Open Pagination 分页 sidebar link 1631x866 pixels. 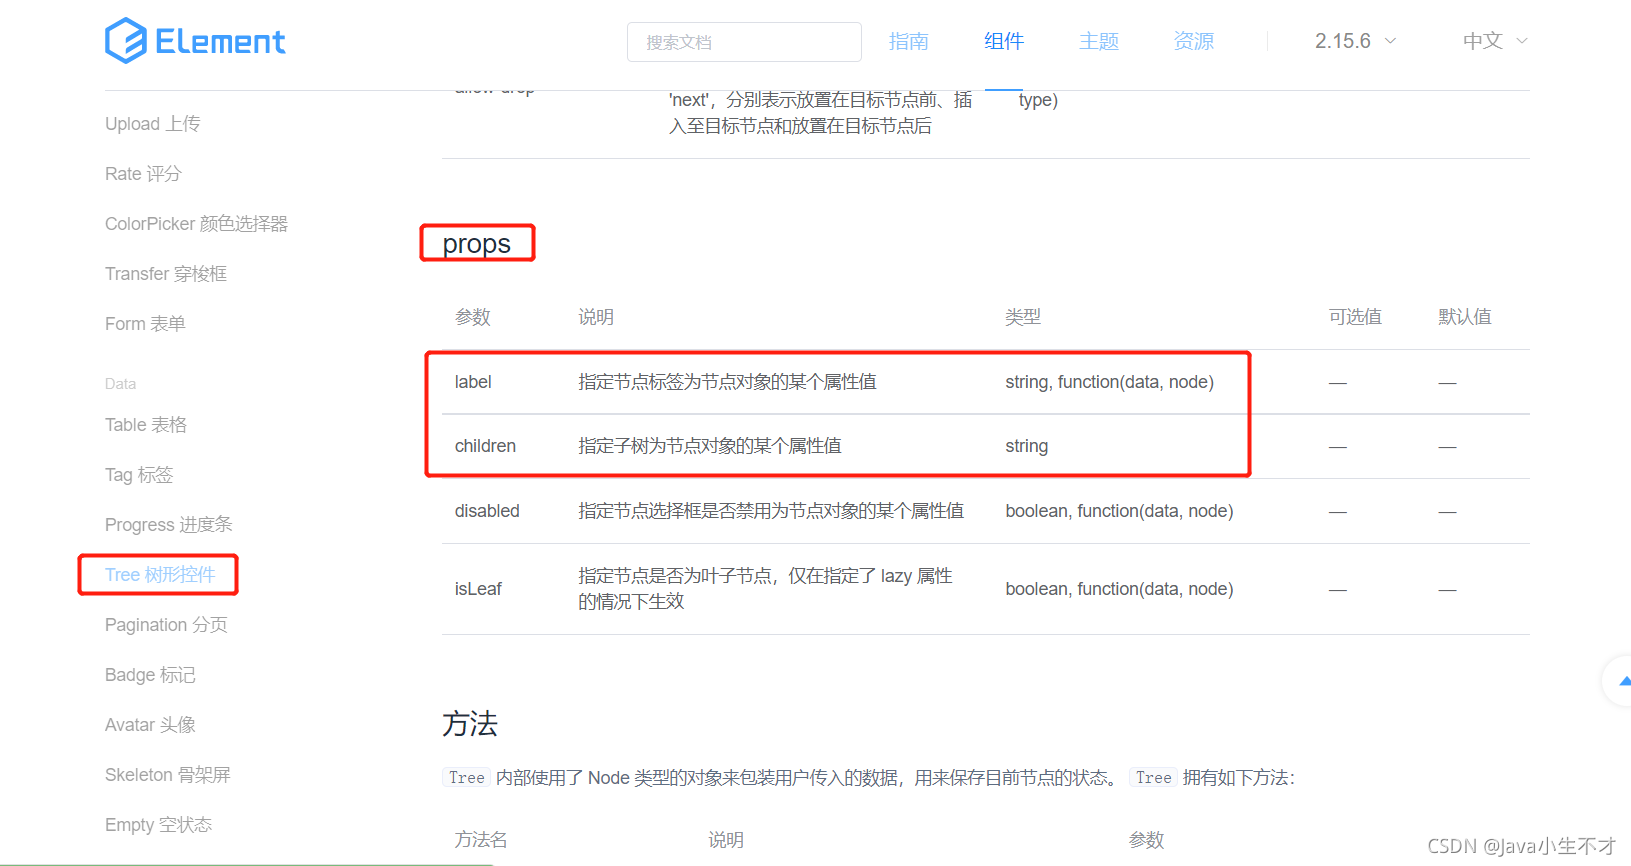click(166, 625)
